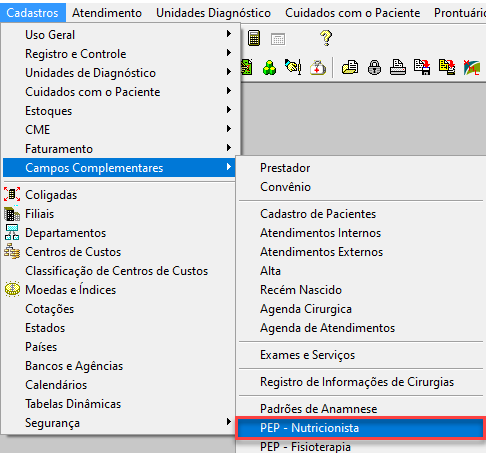Open the Cadastros menu

click(32, 13)
